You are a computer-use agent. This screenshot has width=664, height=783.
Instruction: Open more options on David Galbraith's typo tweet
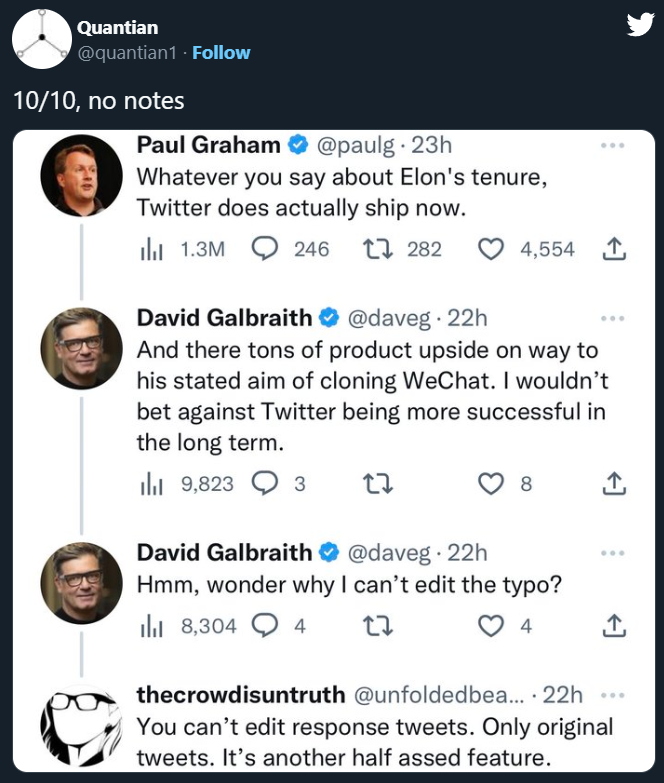(612, 552)
